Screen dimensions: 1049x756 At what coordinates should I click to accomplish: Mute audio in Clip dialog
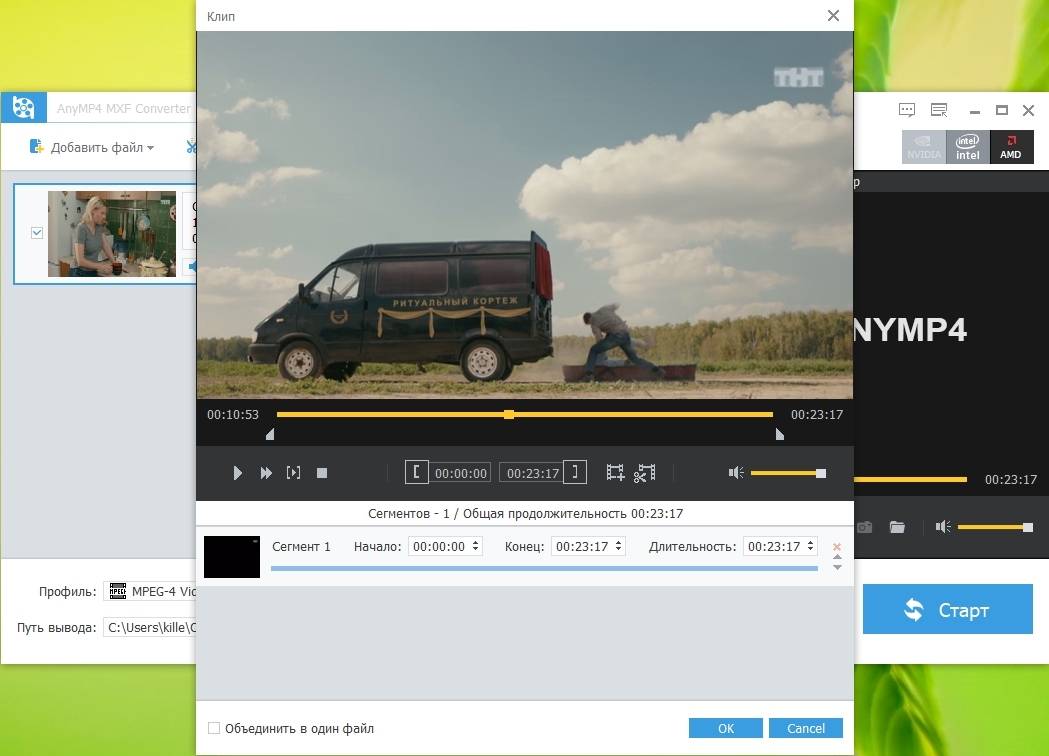point(736,473)
